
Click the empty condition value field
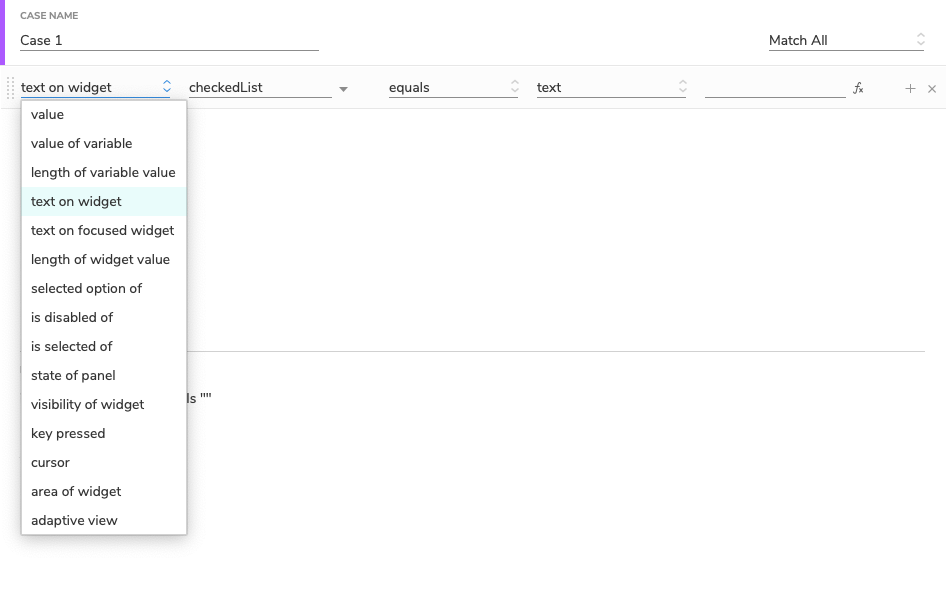point(774,88)
